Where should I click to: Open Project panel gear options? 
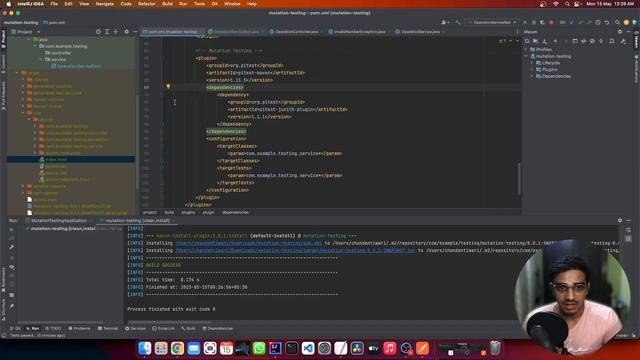[x=127, y=32]
